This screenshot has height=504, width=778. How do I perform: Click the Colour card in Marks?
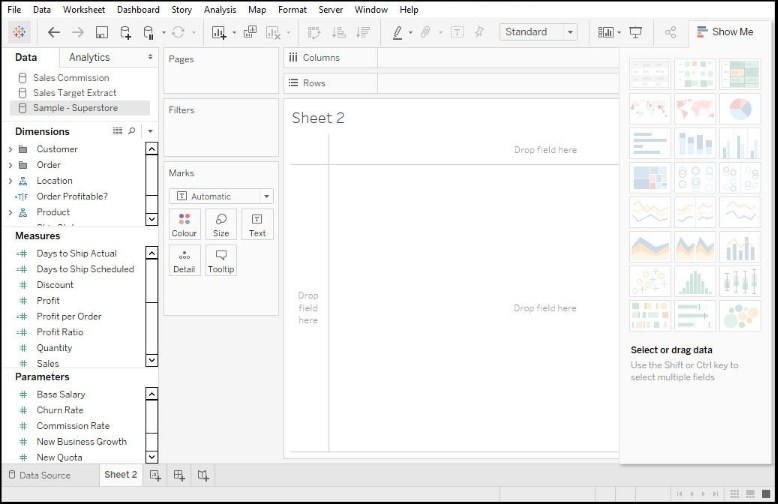click(x=184, y=224)
